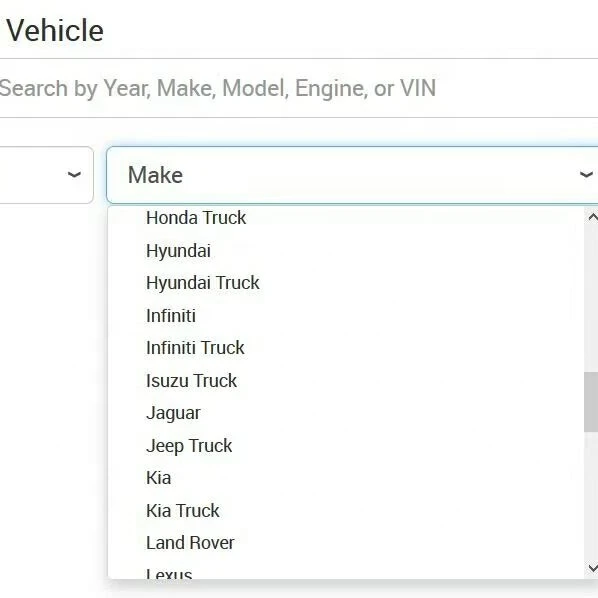Open the dropdown left of Make
Viewport: 598px width, 598px height.
click(x=46, y=175)
